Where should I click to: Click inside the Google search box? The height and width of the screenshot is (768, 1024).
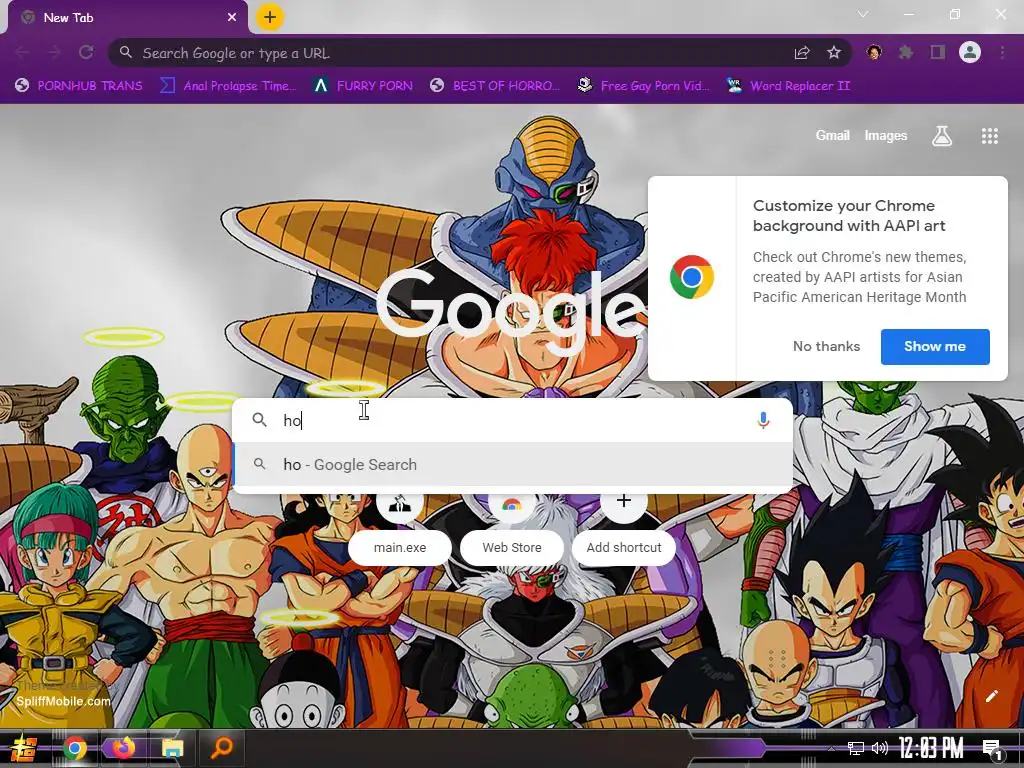(513, 420)
